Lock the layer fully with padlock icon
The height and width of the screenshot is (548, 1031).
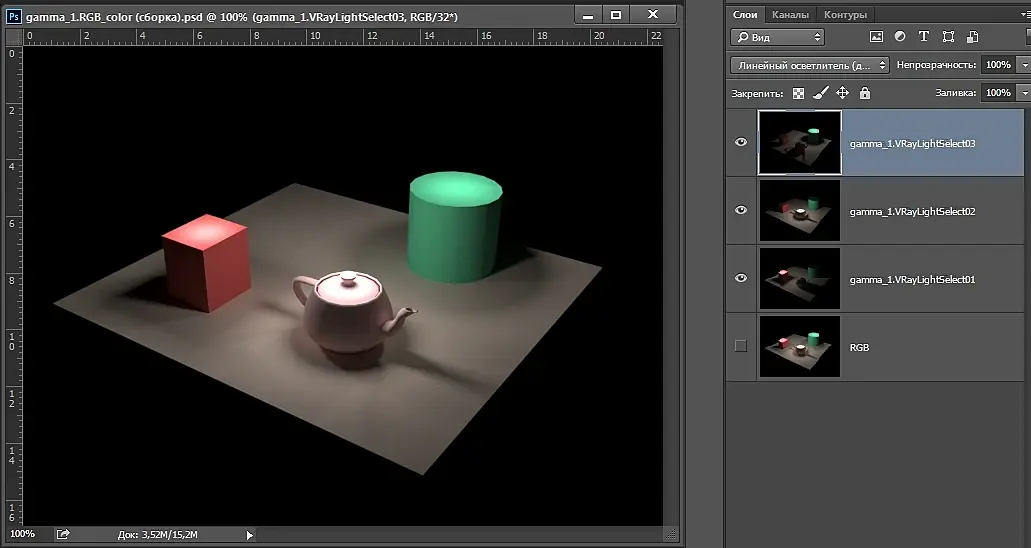pos(865,93)
